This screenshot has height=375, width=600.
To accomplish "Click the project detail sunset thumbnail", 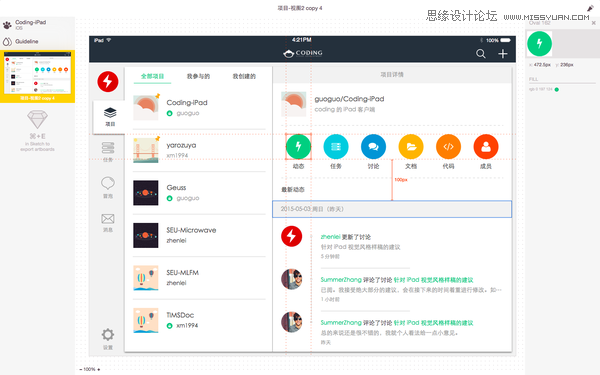I will [293, 104].
